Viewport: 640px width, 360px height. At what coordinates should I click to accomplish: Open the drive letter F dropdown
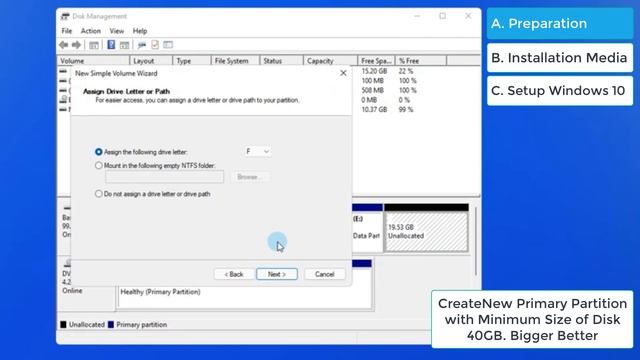[258, 151]
